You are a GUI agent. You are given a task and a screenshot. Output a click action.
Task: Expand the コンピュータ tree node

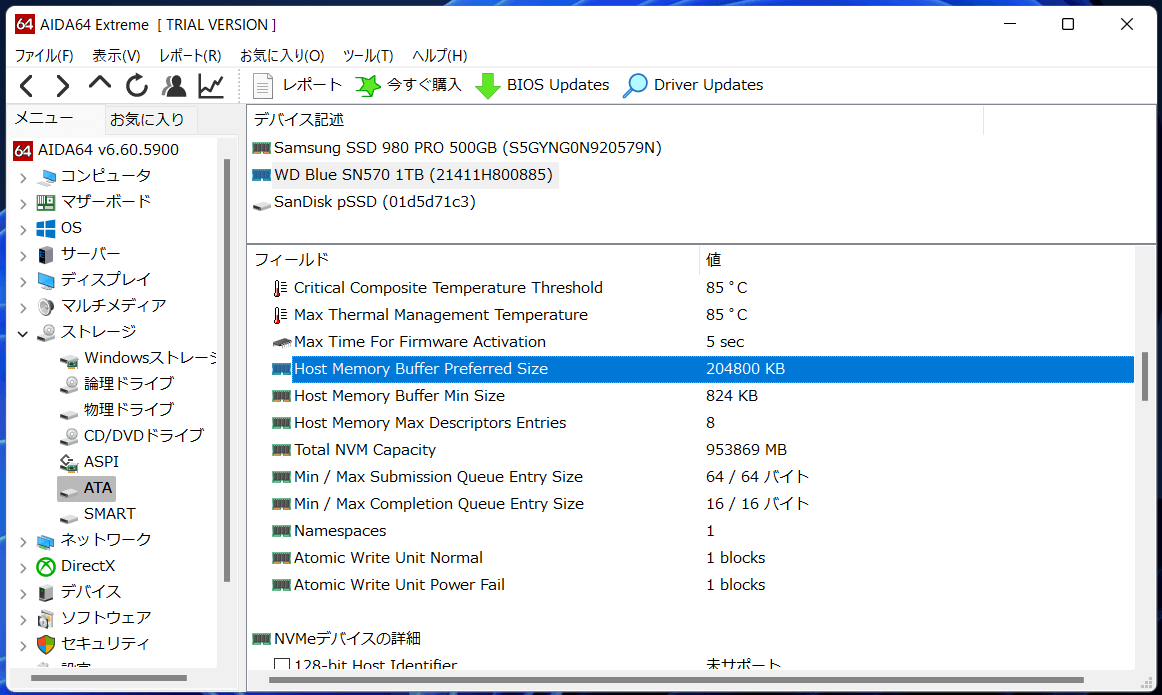point(23,177)
